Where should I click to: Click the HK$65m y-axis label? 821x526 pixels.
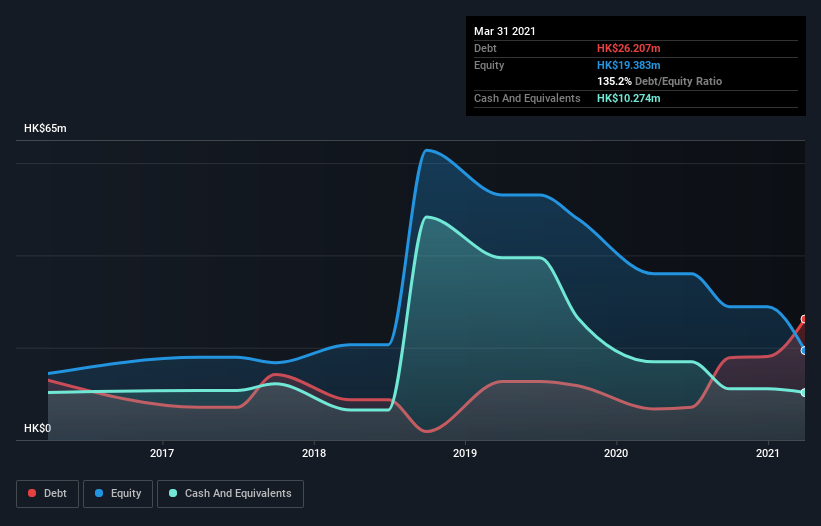[45, 128]
